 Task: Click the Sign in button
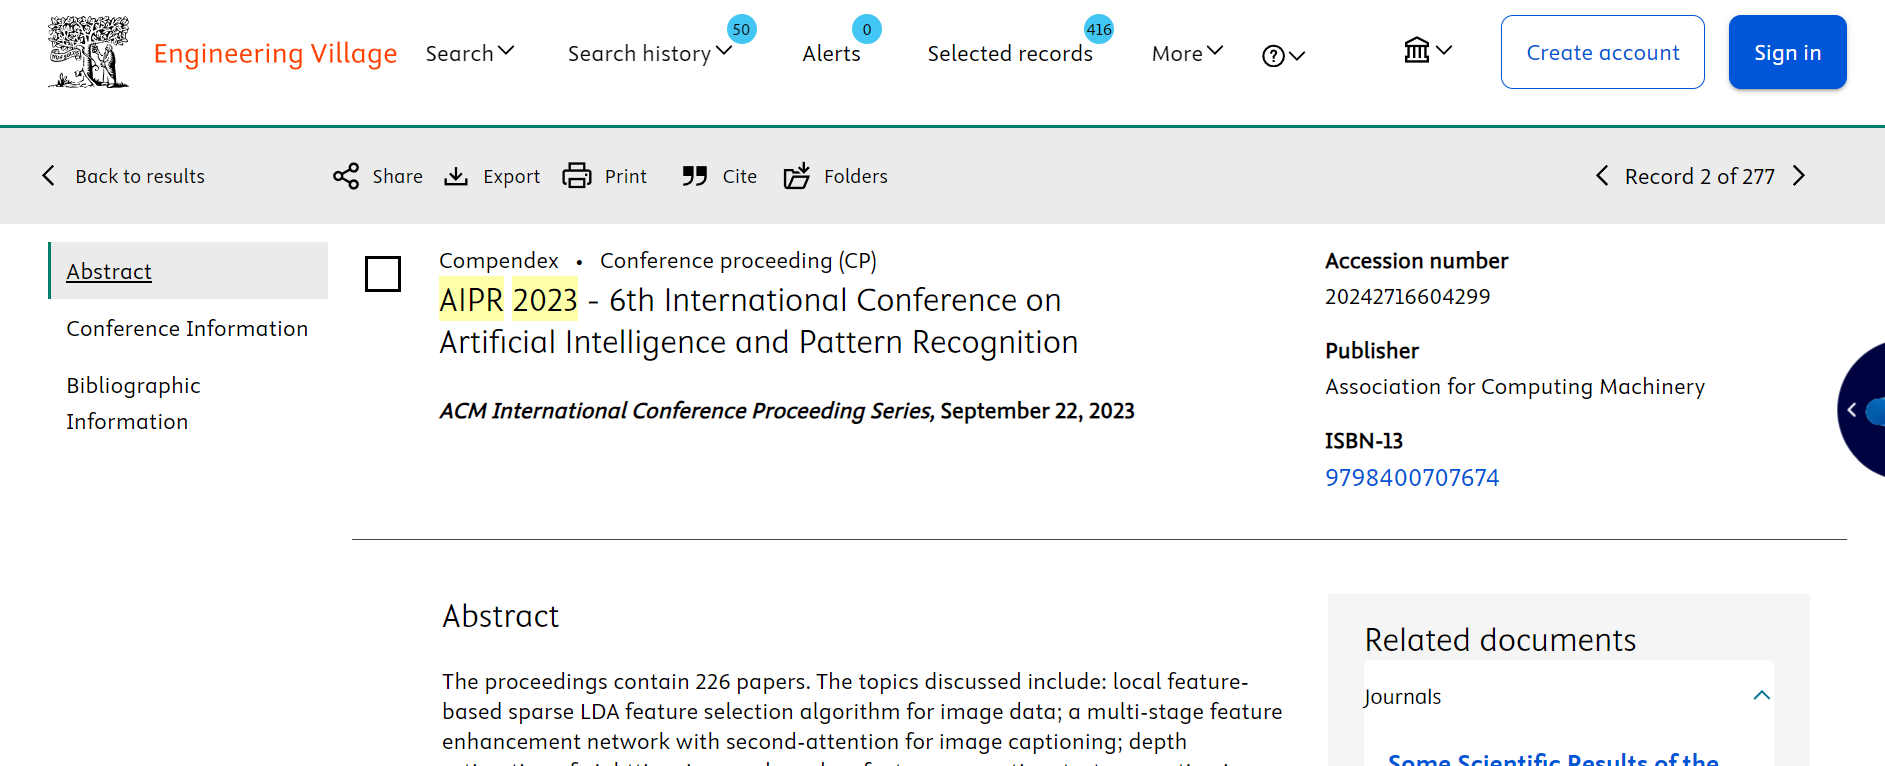point(1787,52)
